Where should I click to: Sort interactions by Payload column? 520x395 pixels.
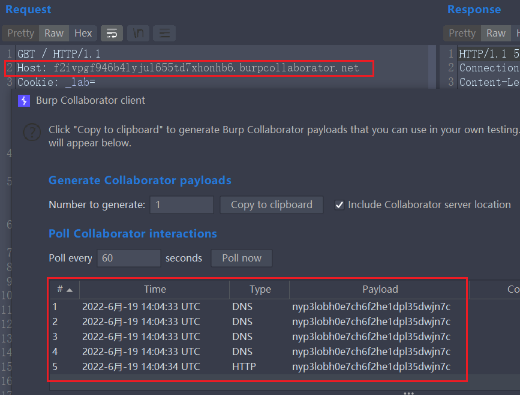coord(380,289)
